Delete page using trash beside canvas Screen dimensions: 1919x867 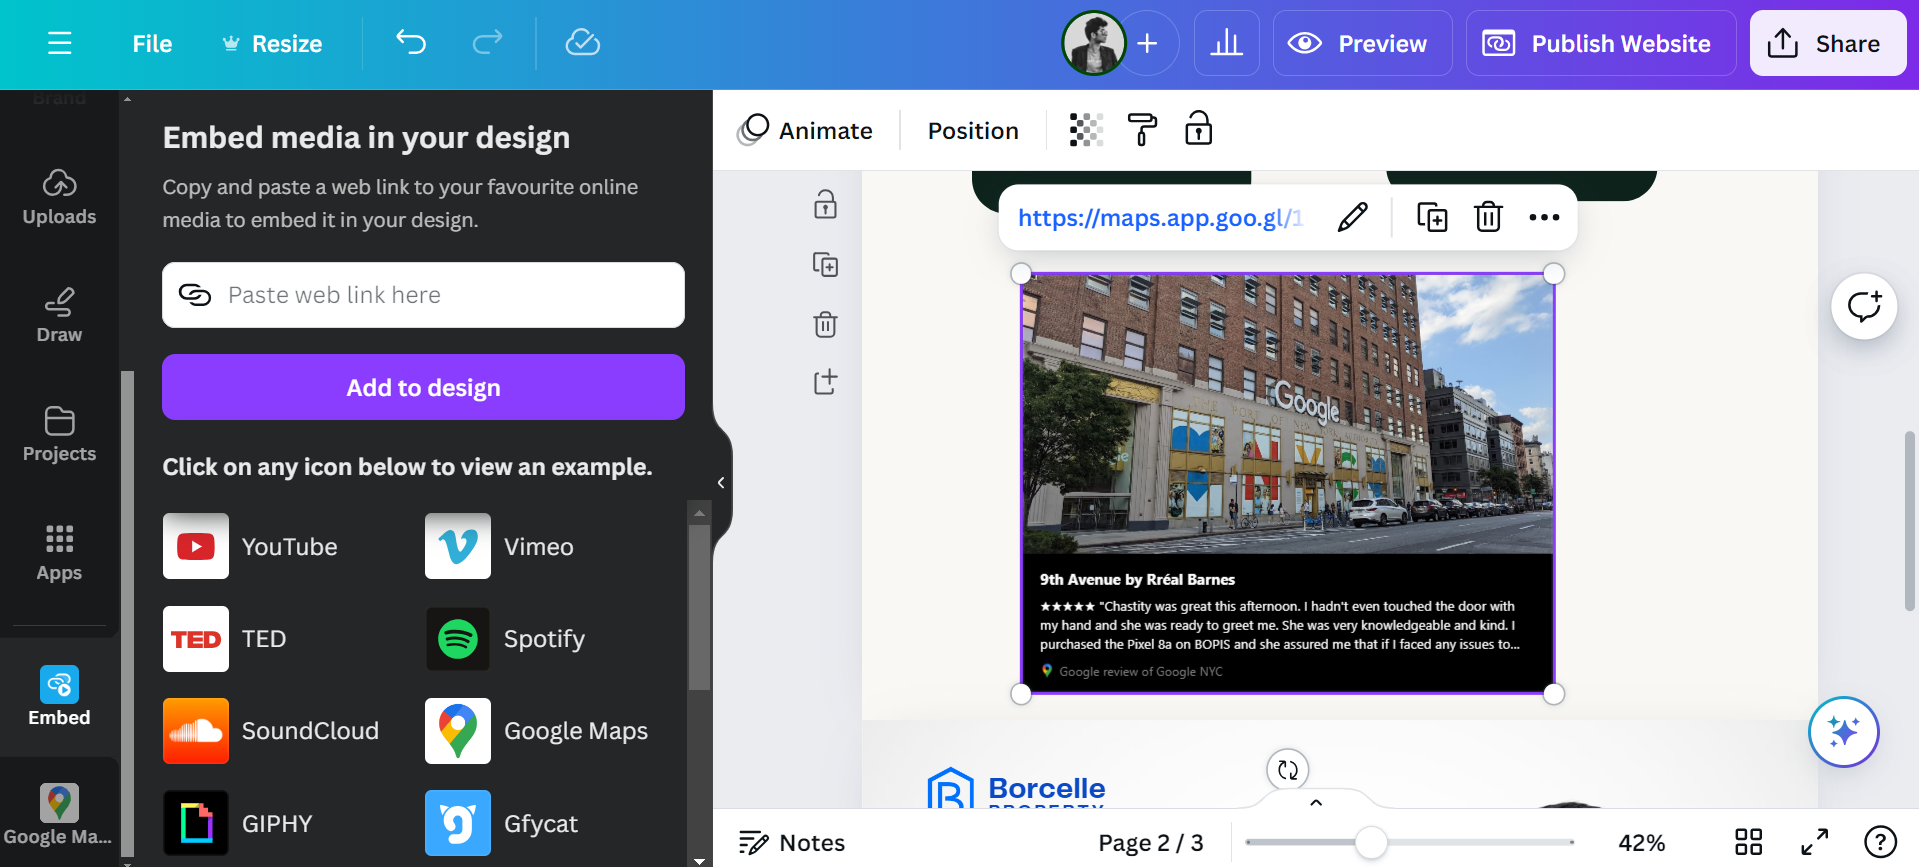point(825,324)
